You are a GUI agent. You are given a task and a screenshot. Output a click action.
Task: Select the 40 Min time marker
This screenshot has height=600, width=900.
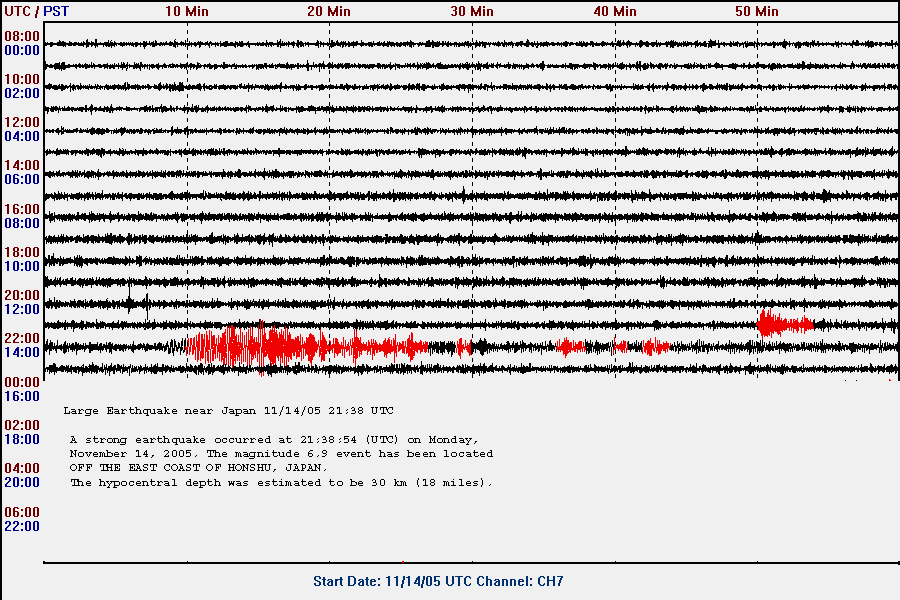[x=614, y=11]
